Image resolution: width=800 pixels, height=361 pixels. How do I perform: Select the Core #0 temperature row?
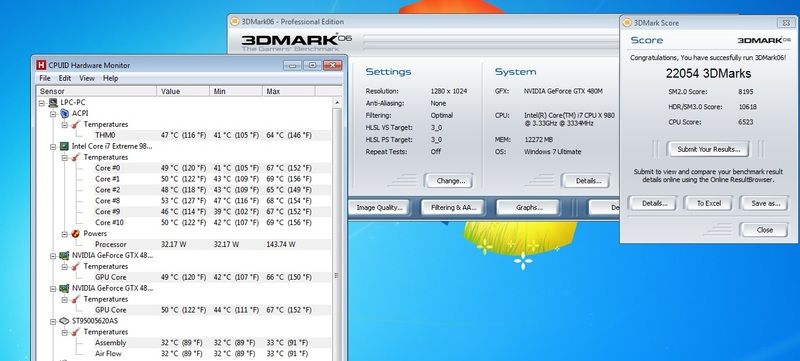184,168
